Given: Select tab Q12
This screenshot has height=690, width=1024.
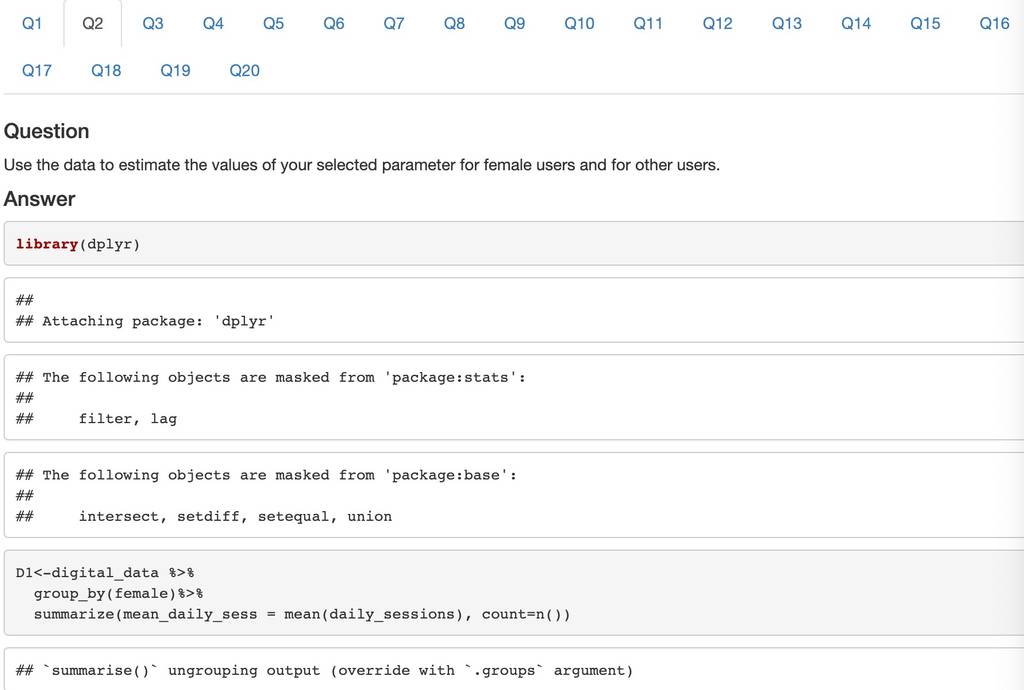Looking at the screenshot, I should [x=717, y=24].
